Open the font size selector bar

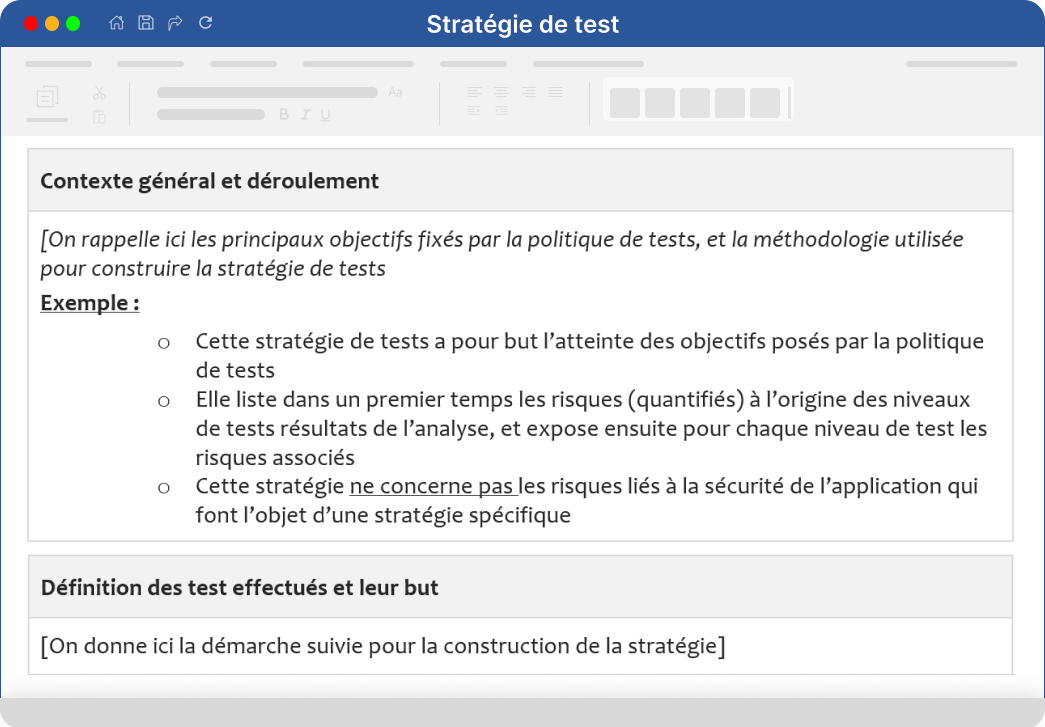click(211, 115)
